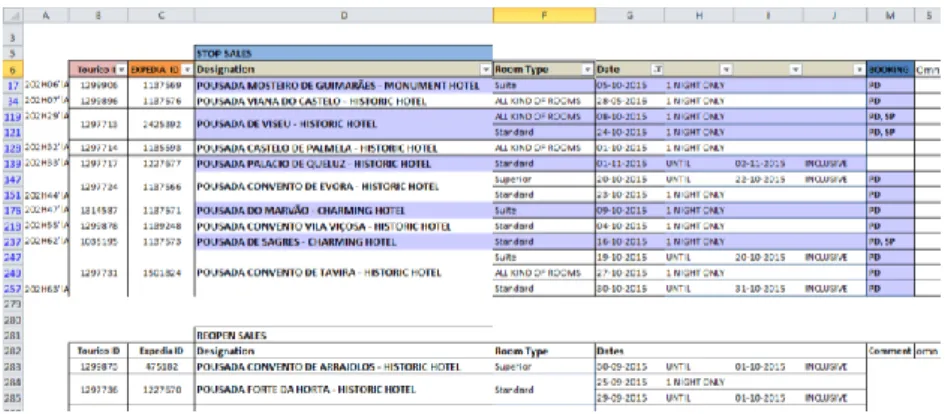Click the Select All corner of the grid

click(x=13, y=16)
